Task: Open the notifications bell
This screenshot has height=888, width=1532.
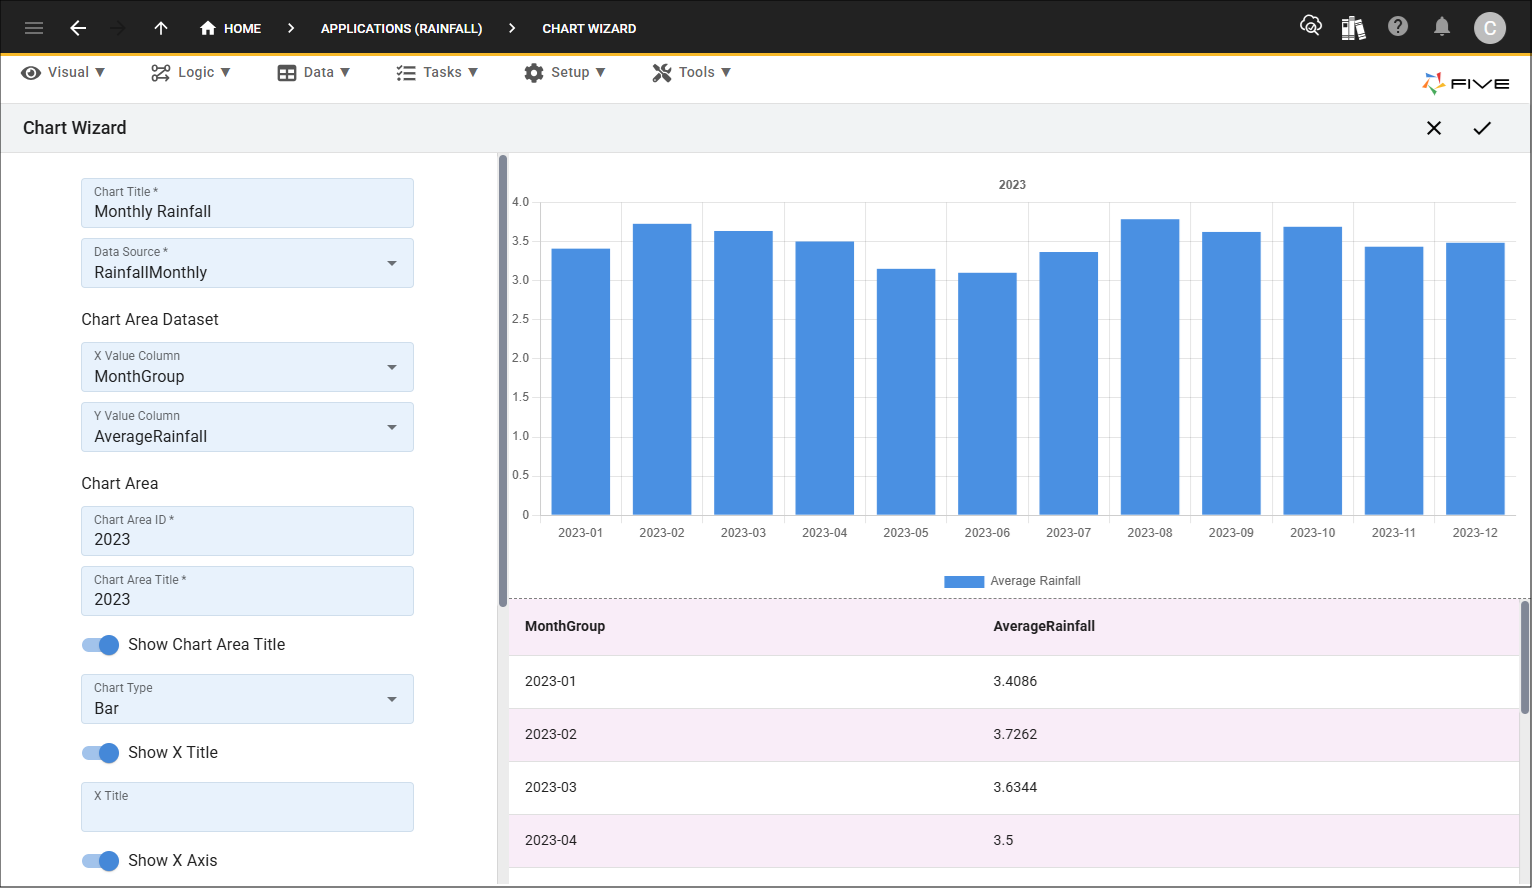Action: [1441, 27]
